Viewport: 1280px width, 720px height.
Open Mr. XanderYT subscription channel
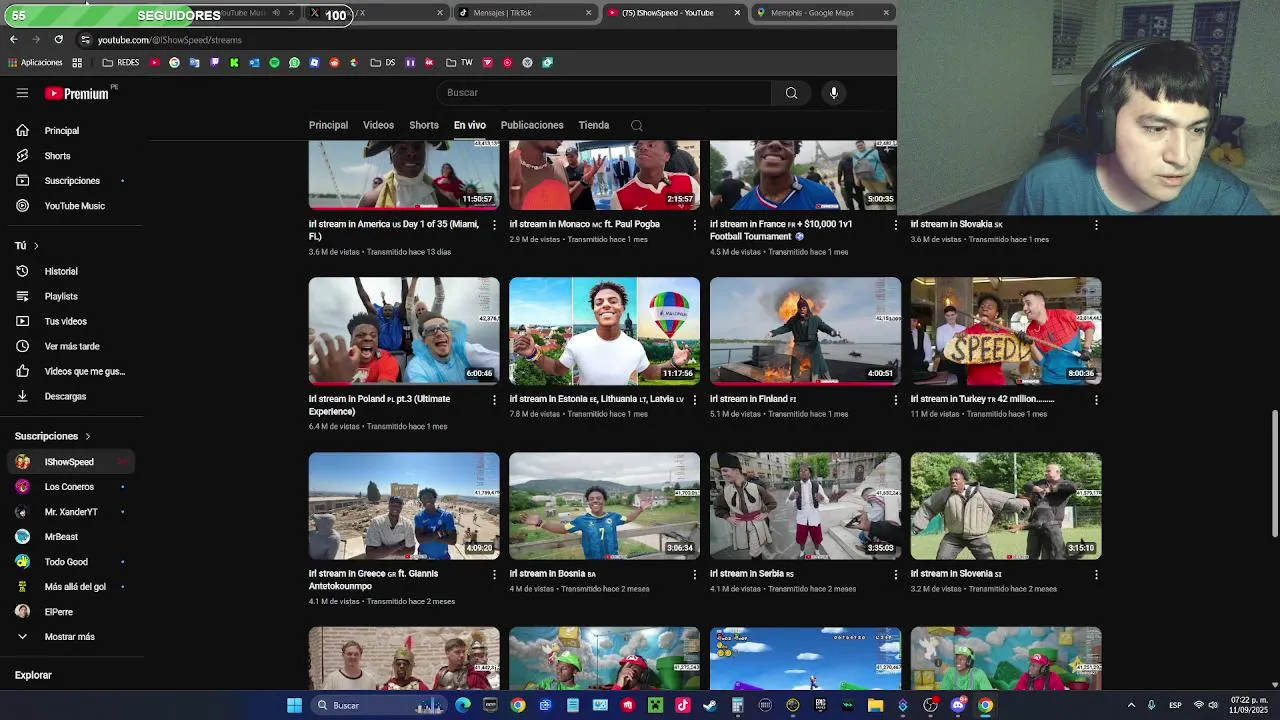71,512
